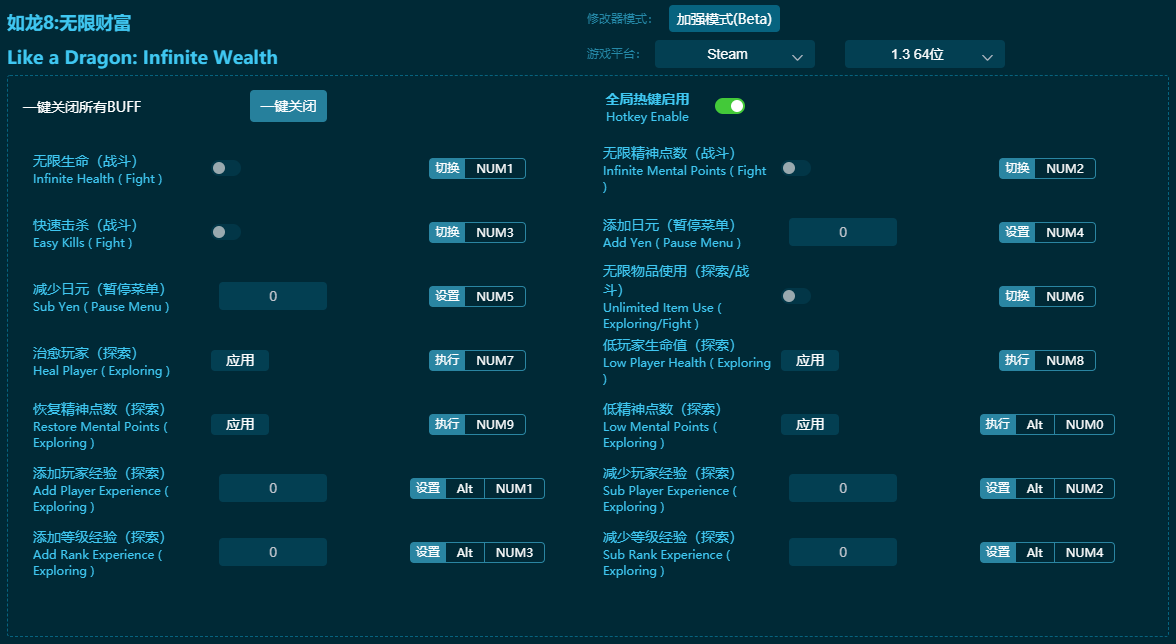Screen dimensions: 1176x644
Task: Click 应用 for Restore Mental Points
Action: (x=240, y=424)
